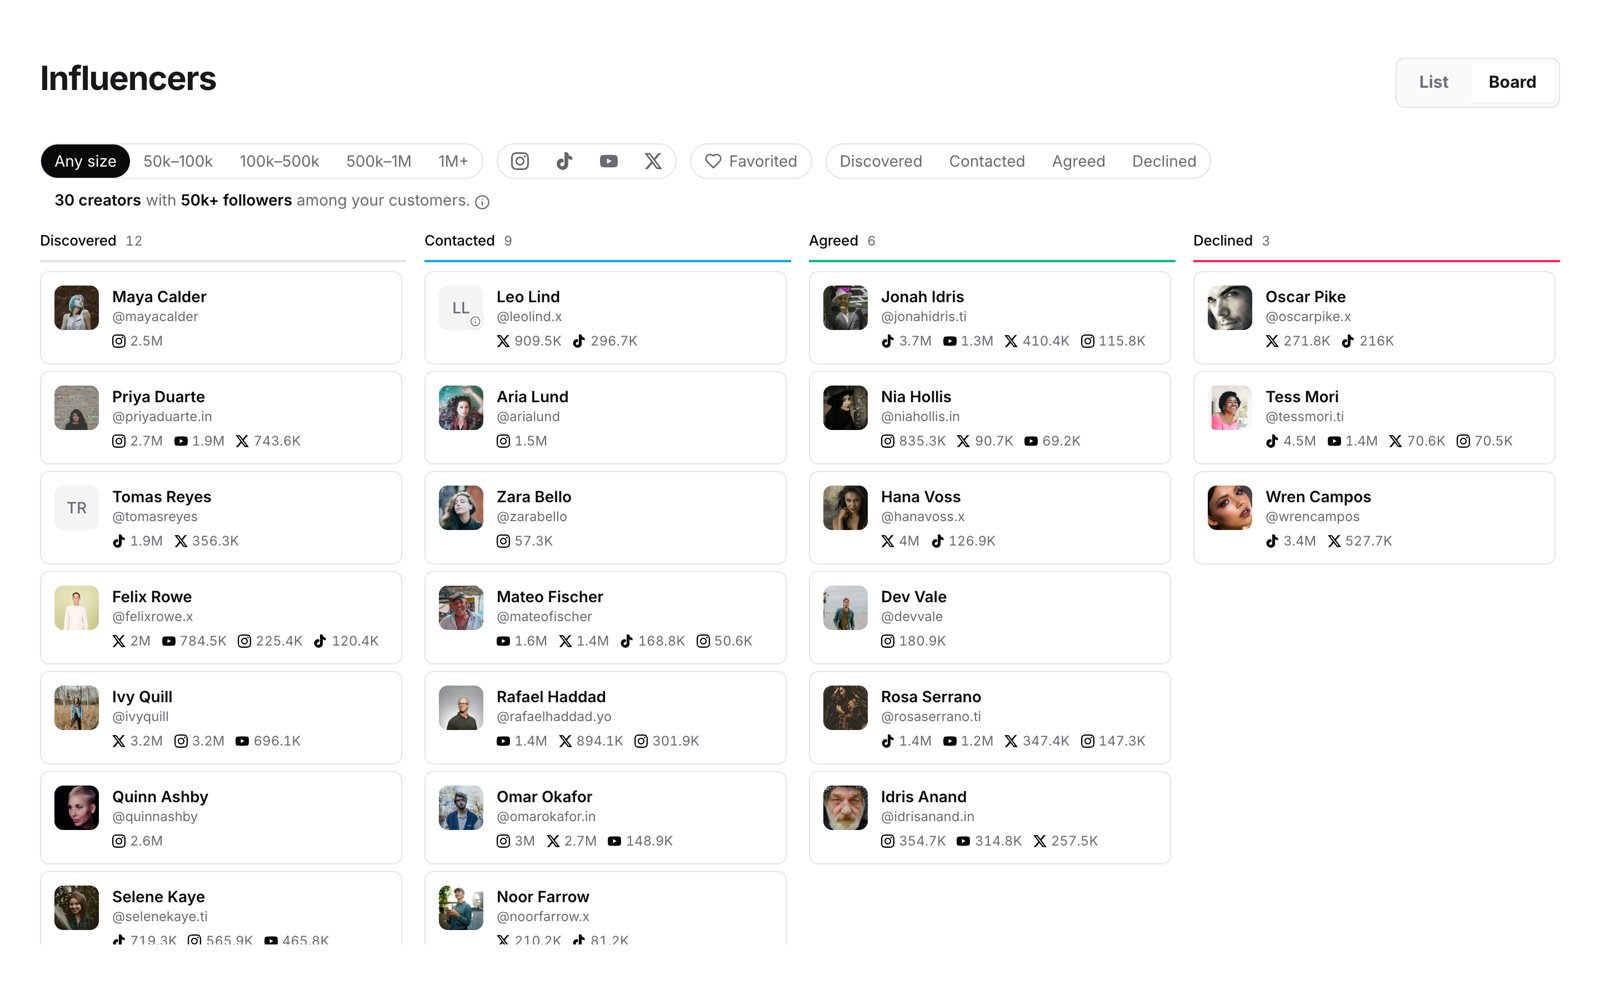Click Nia Hollis's Instagram icon
The width and height of the screenshot is (1600, 1000).
[888, 441]
